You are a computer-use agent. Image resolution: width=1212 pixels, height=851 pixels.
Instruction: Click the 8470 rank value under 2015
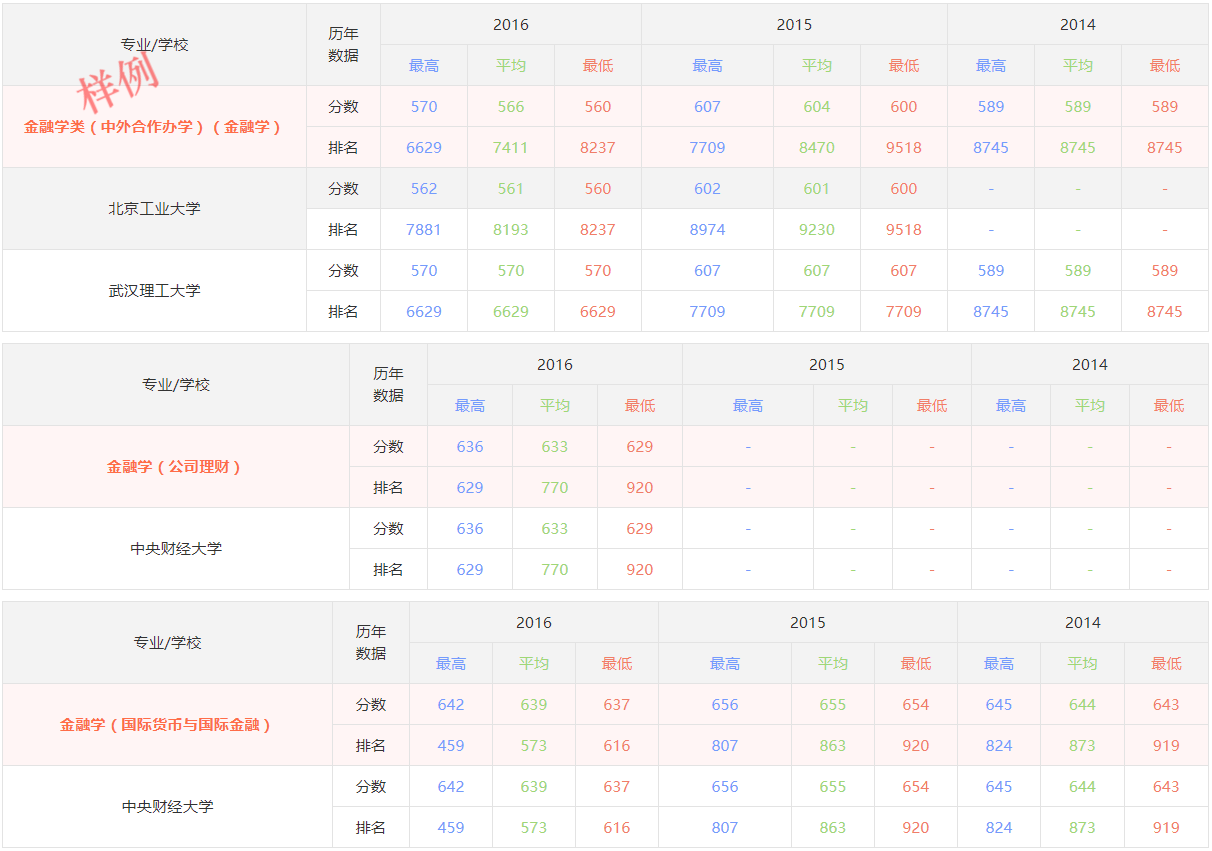(x=817, y=148)
